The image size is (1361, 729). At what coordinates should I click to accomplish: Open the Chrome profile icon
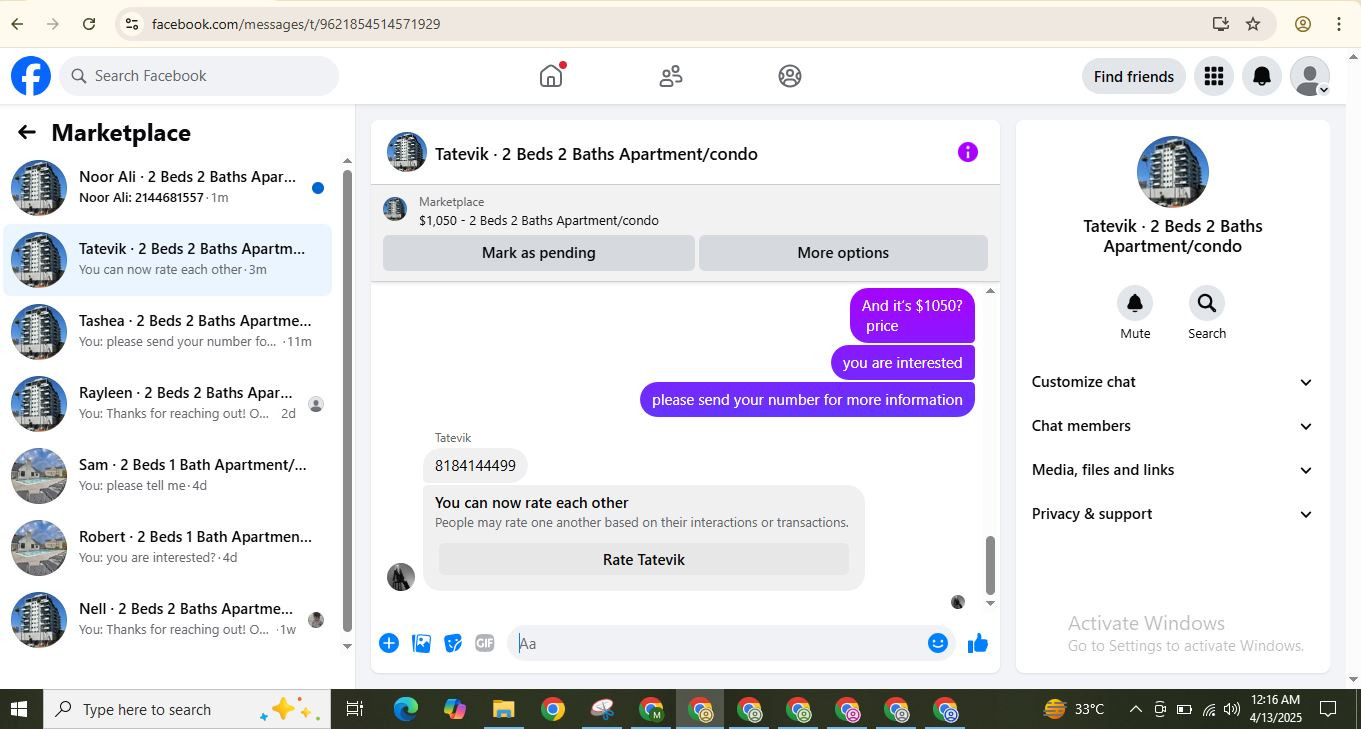[1303, 24]
